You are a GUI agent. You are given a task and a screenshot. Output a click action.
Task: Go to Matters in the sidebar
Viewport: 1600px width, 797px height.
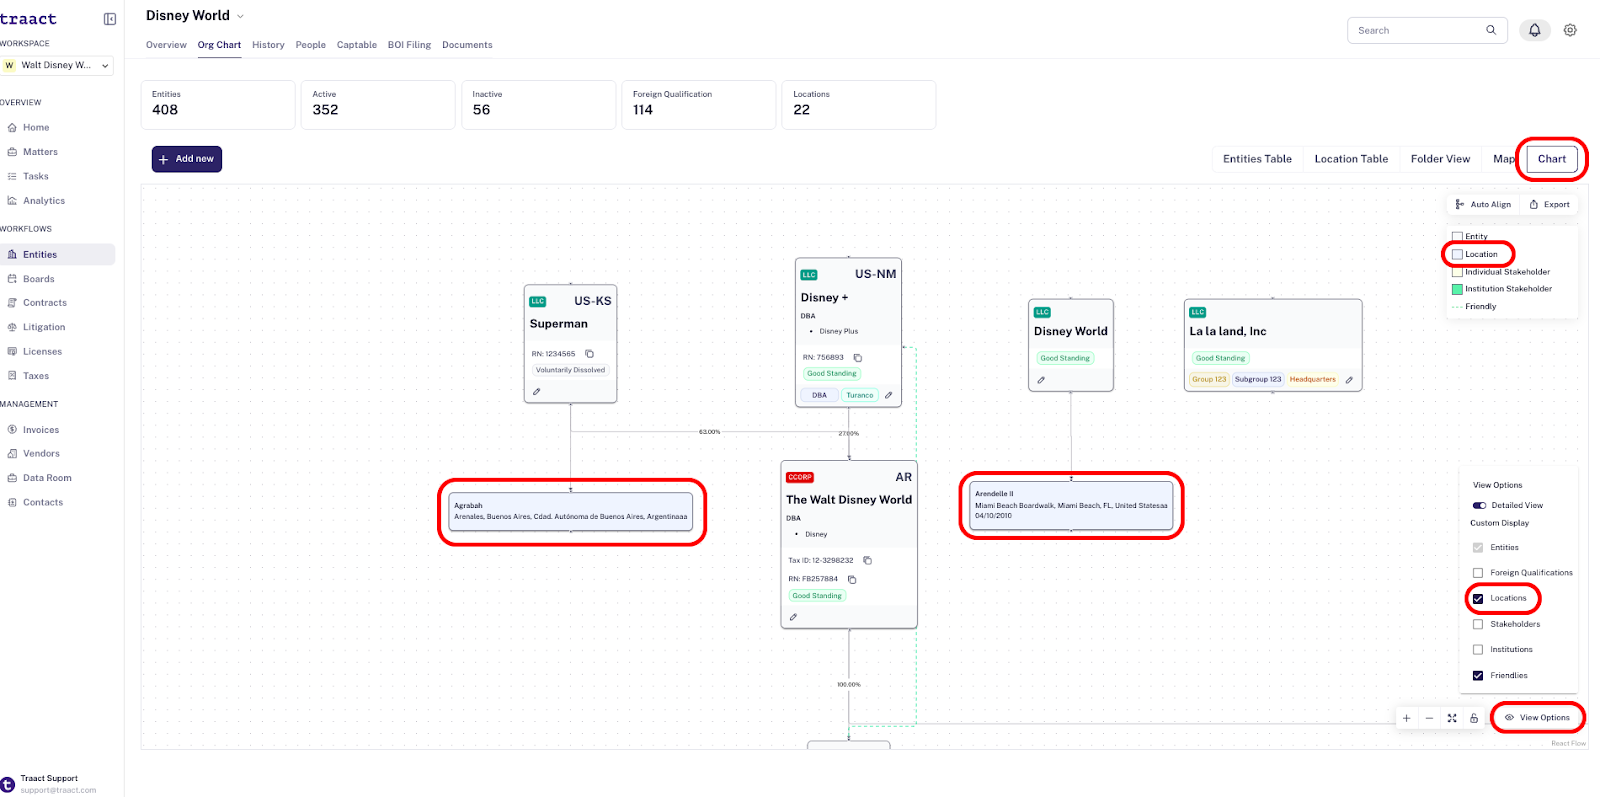(x=40, y=152)
